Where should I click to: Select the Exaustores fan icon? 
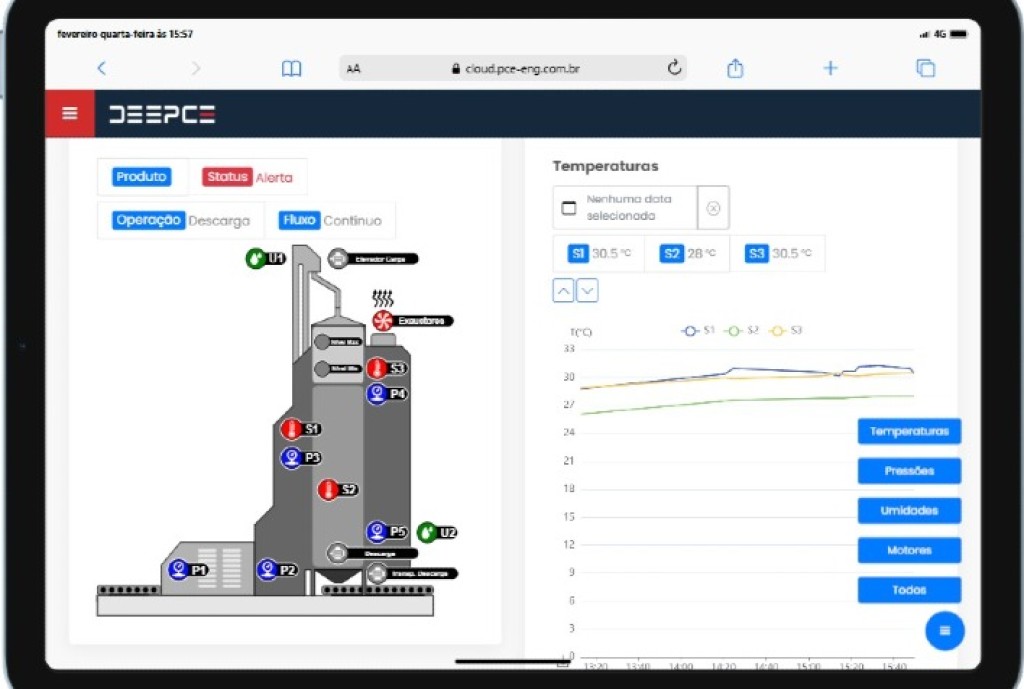click(x=383, y=321)
